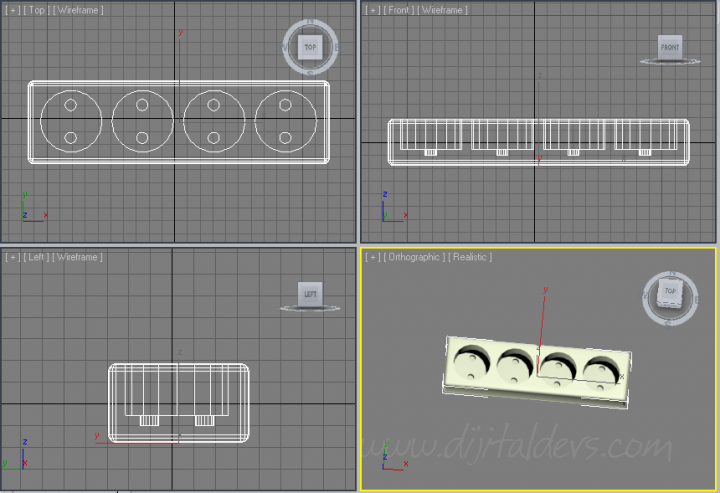Open the [Left] view label menu
Screen dimensions: 720x493
(36, 257)
